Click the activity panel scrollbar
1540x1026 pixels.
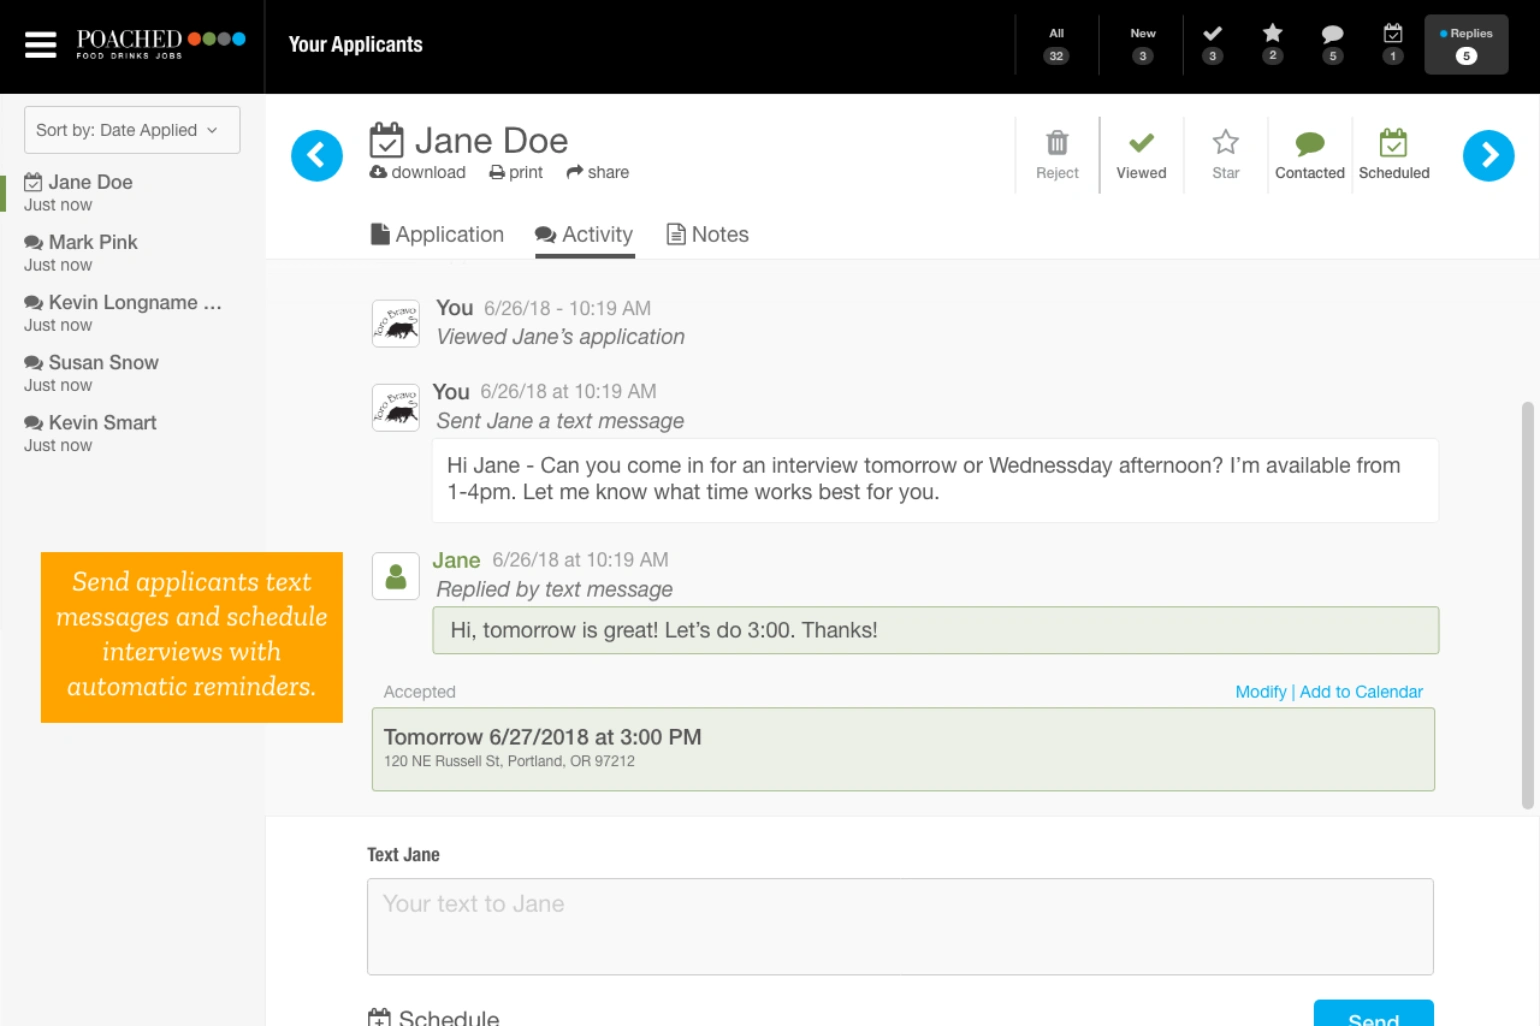1527,605
